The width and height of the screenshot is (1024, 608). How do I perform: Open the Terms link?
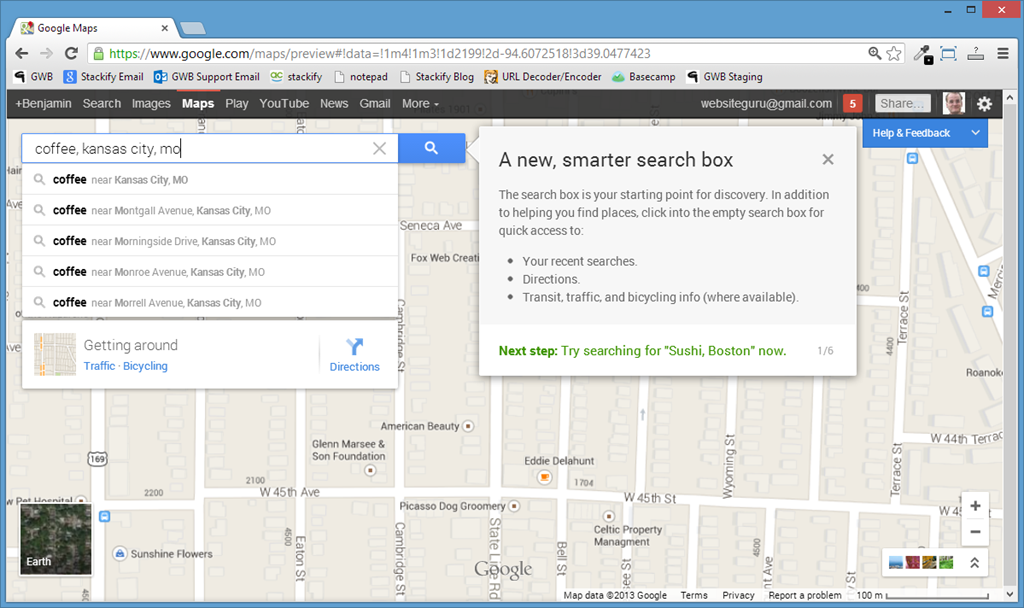[x=694, y=595]
